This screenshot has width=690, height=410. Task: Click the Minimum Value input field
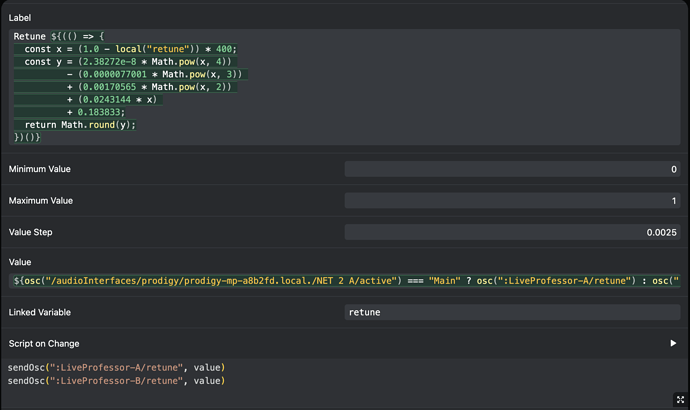click(x=512, y=170)
